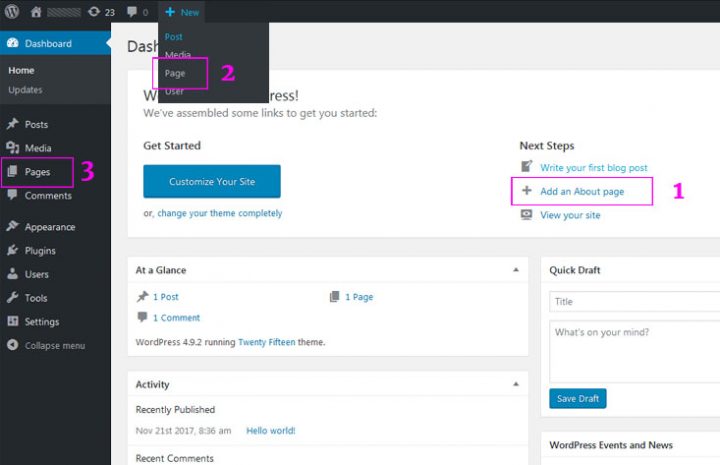The height and width of the screenshot is (465, 720).
Task: Click the Save Draft button
Action: tap(578, 398)
